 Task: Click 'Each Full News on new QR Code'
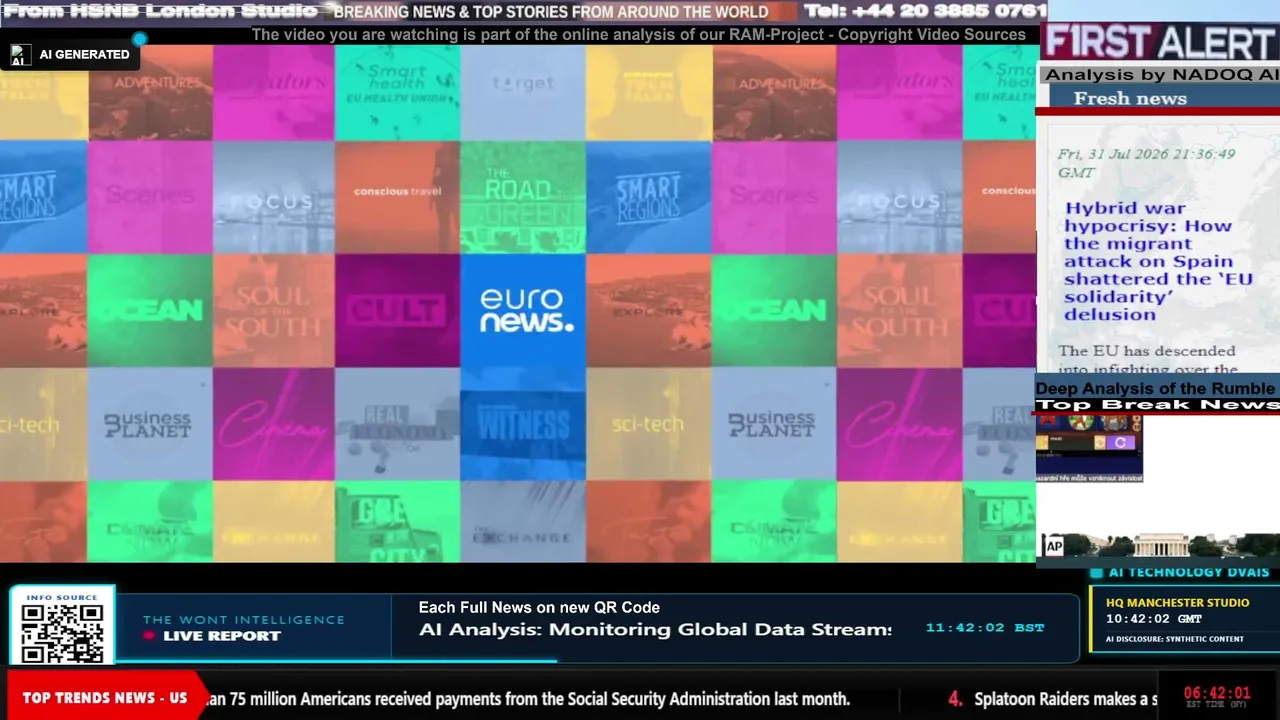[539, 607]
